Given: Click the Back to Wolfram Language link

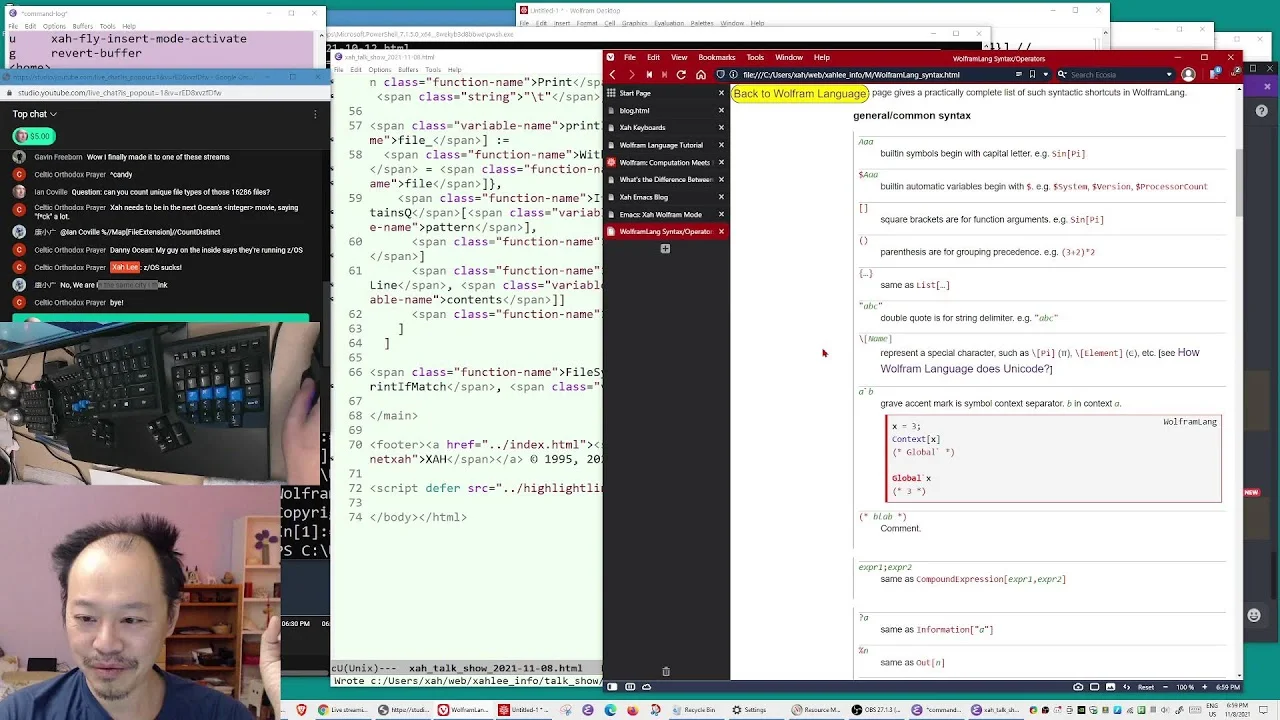Looking at the screenshot, I should [x=800, y=93].
